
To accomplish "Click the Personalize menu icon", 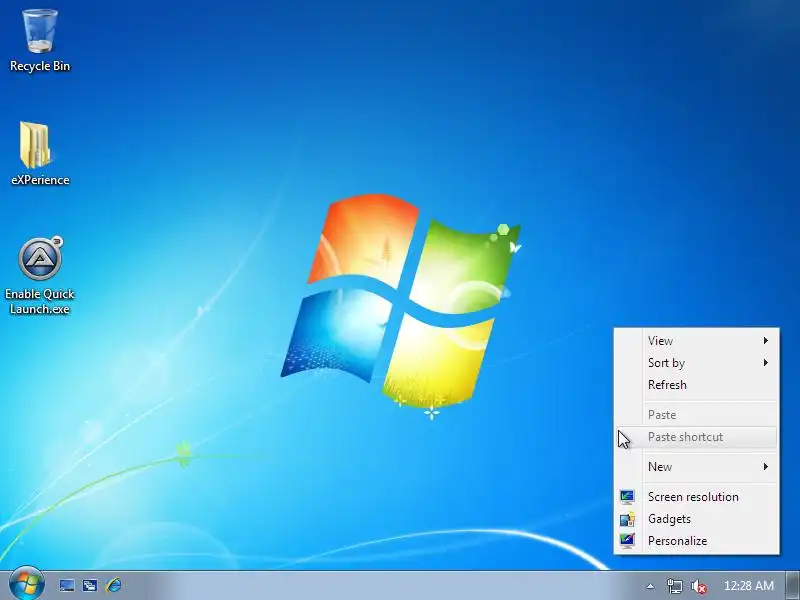I will (627, 541).
